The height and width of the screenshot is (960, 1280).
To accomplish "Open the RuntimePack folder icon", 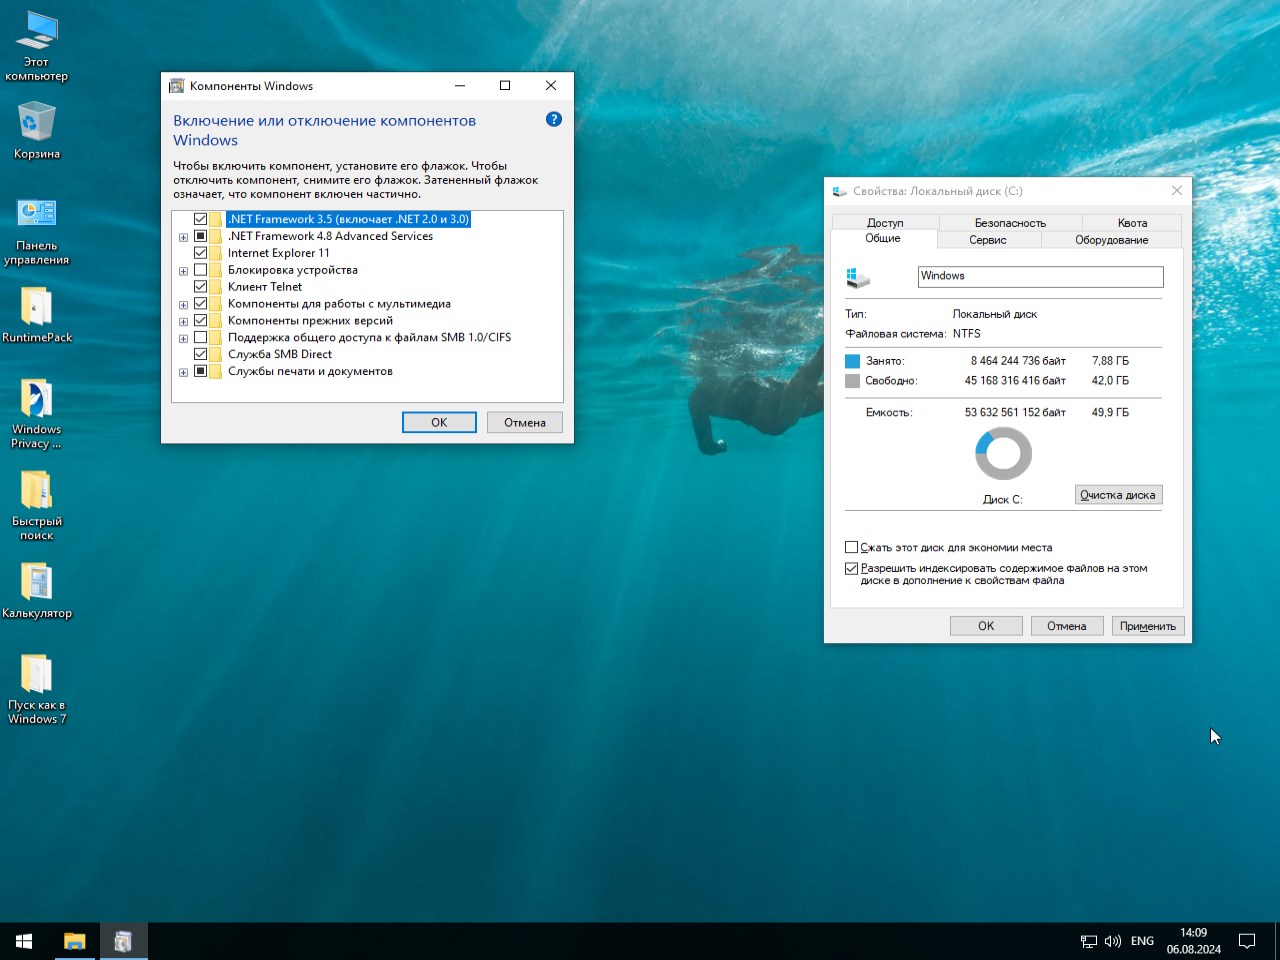I will coord(37,307).
